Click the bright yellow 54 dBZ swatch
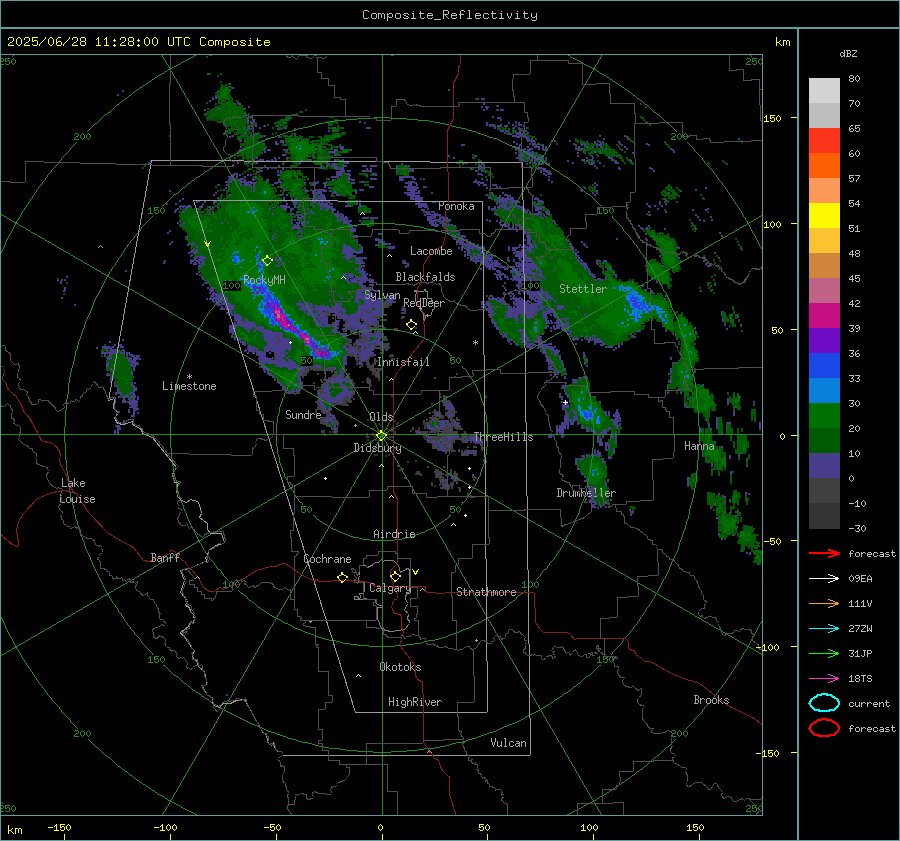Screen dimensions: 900x841 824,216
